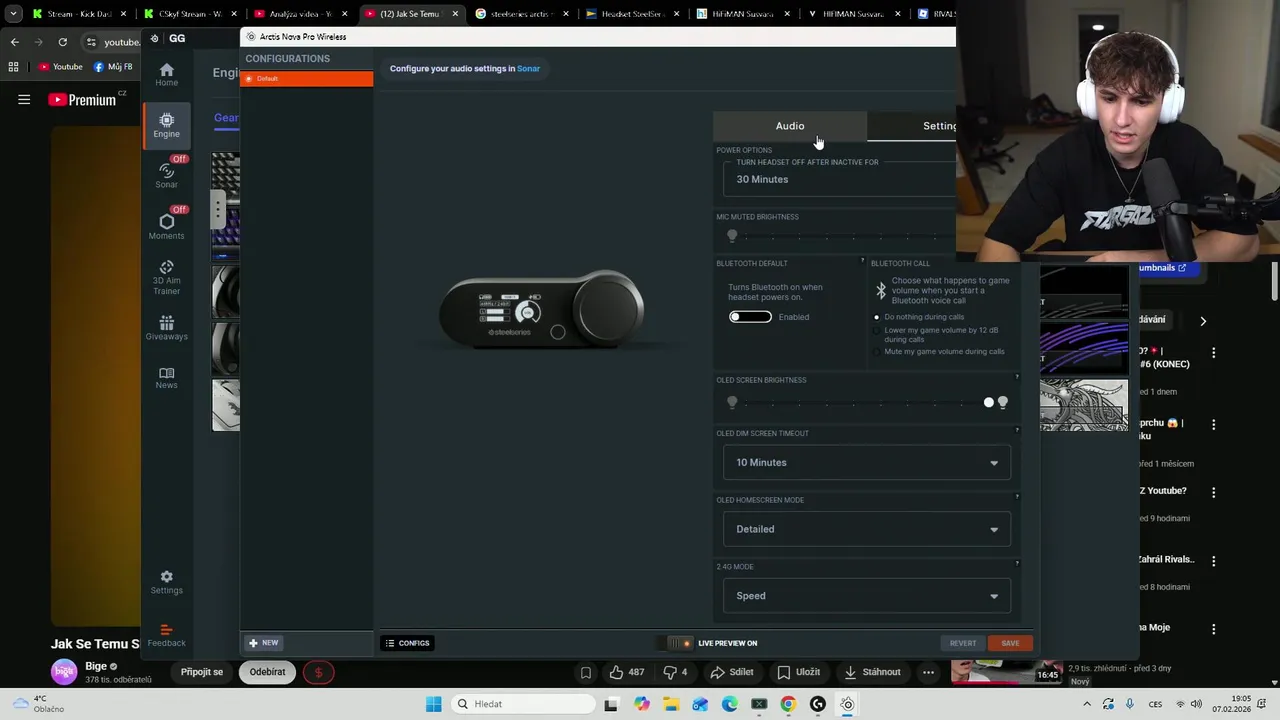This screenshot has height=720, width=1280.
Task: Open Moments in the GG sidebar
Action: click(166, 226)
